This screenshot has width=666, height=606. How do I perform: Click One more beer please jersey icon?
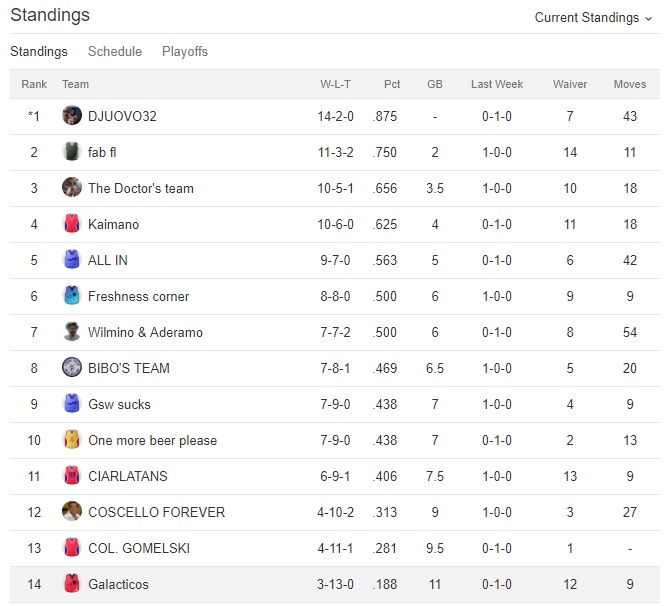[71, 440]
